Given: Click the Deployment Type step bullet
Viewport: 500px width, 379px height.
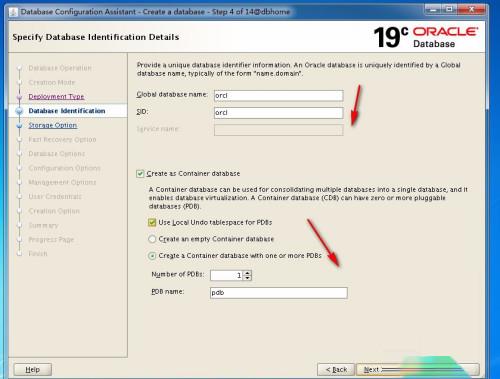Looking at the screenshot, I should 19,97.
